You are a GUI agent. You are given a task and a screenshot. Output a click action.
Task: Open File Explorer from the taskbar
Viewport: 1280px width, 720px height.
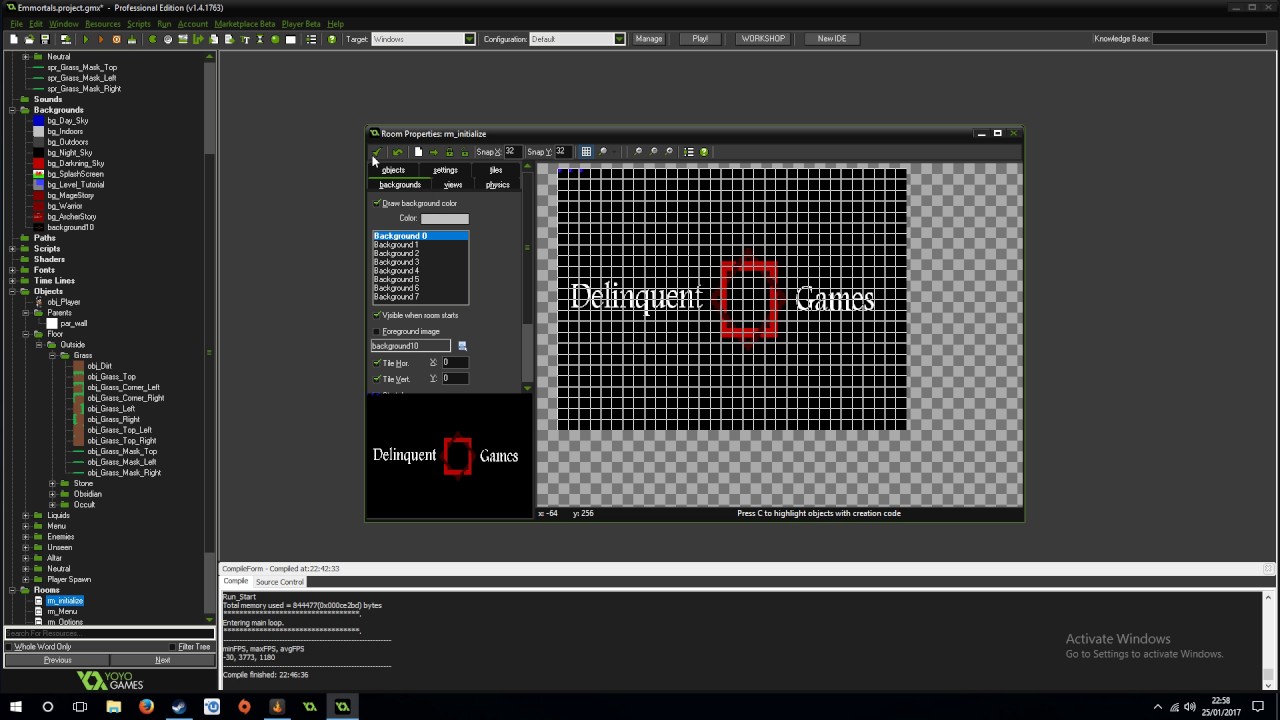click(x=113, y=707)
